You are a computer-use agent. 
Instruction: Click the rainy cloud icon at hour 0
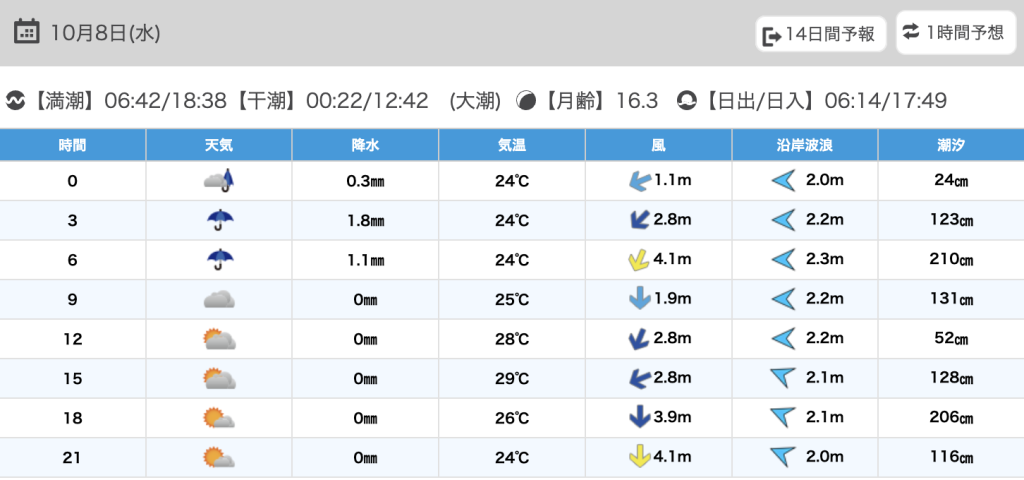tap(219, 181)
